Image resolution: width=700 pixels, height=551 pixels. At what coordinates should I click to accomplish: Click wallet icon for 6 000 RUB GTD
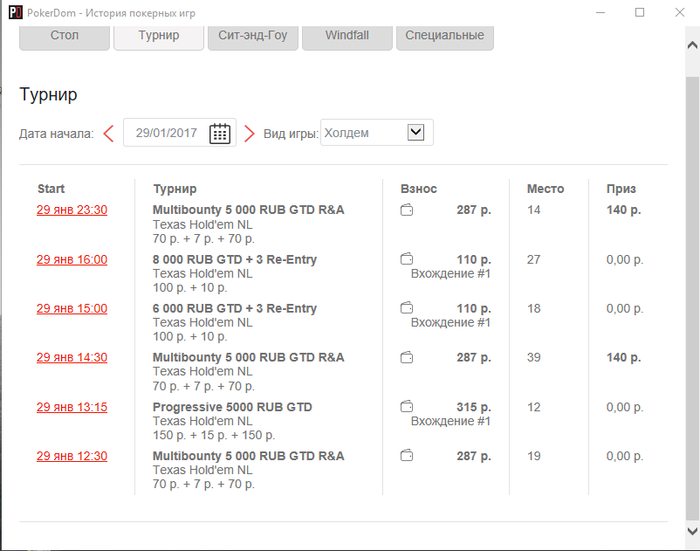[406, 308]
